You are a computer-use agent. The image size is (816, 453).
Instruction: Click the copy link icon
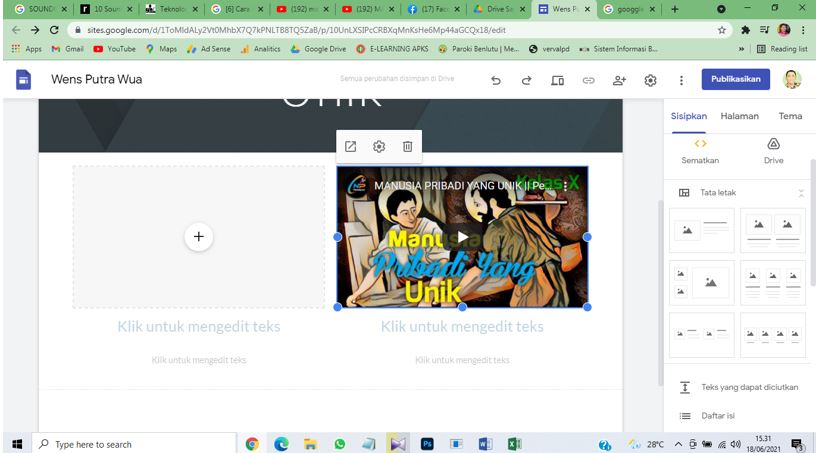[588, 80]
